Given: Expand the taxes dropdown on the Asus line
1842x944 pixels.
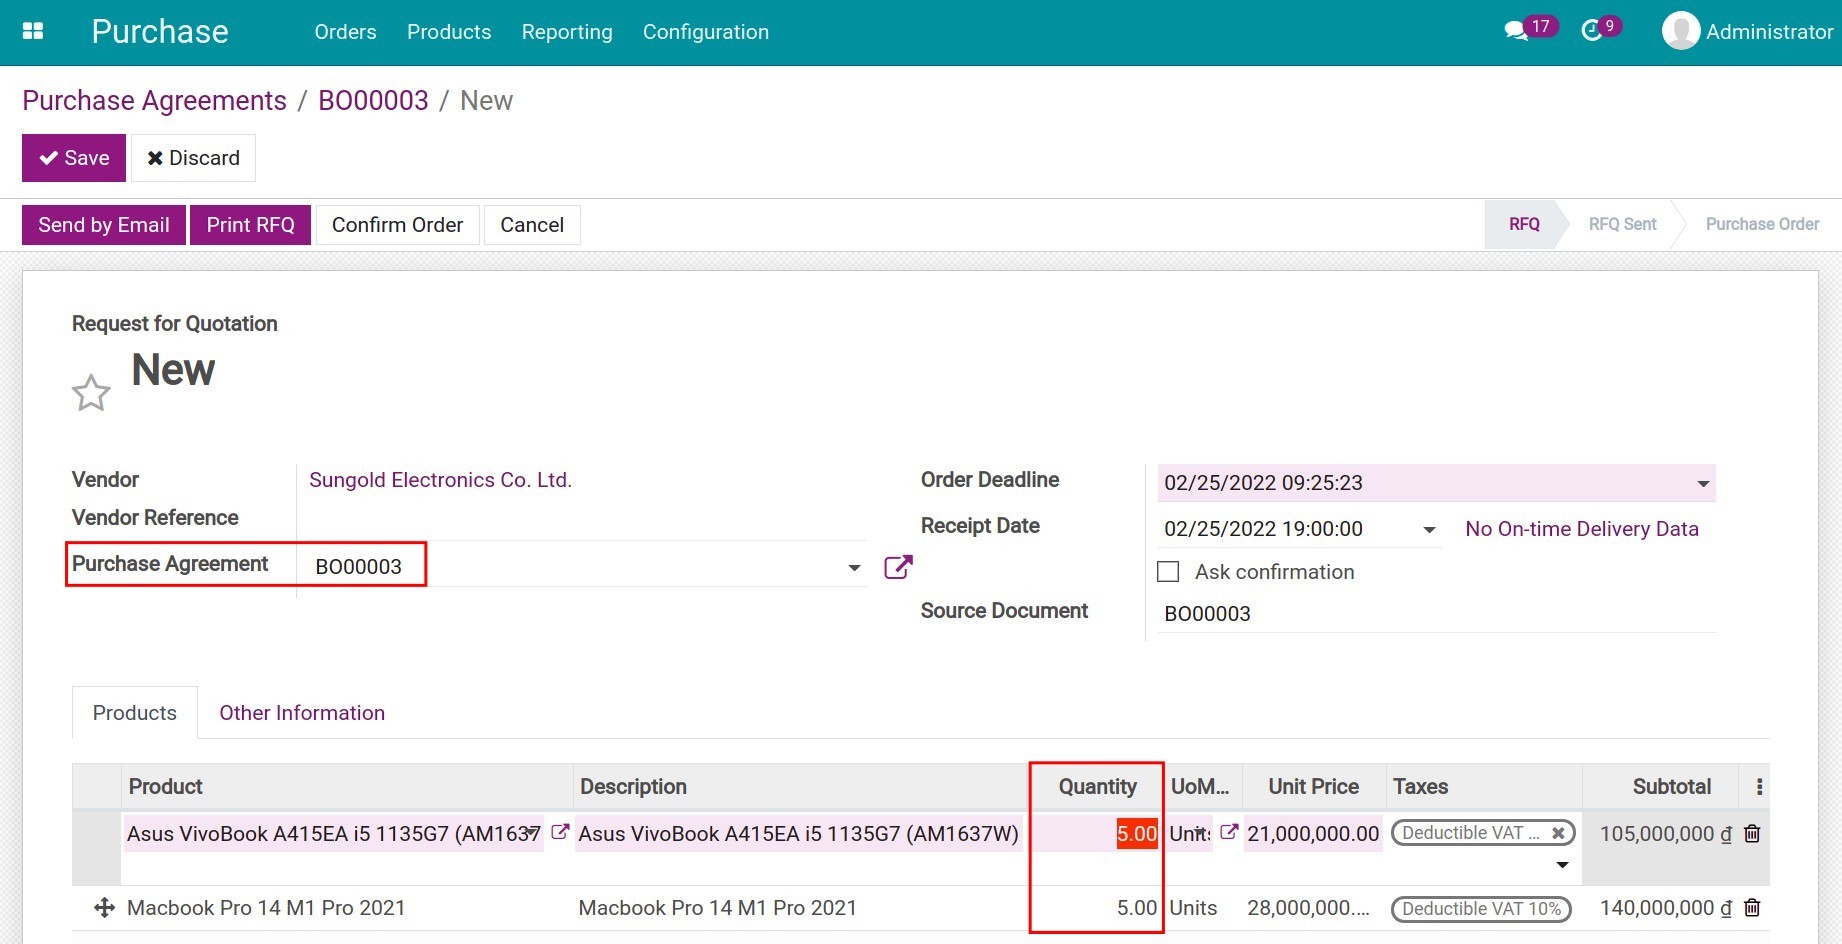Looking at the screenshot, I should click(x=1563, y=864).
